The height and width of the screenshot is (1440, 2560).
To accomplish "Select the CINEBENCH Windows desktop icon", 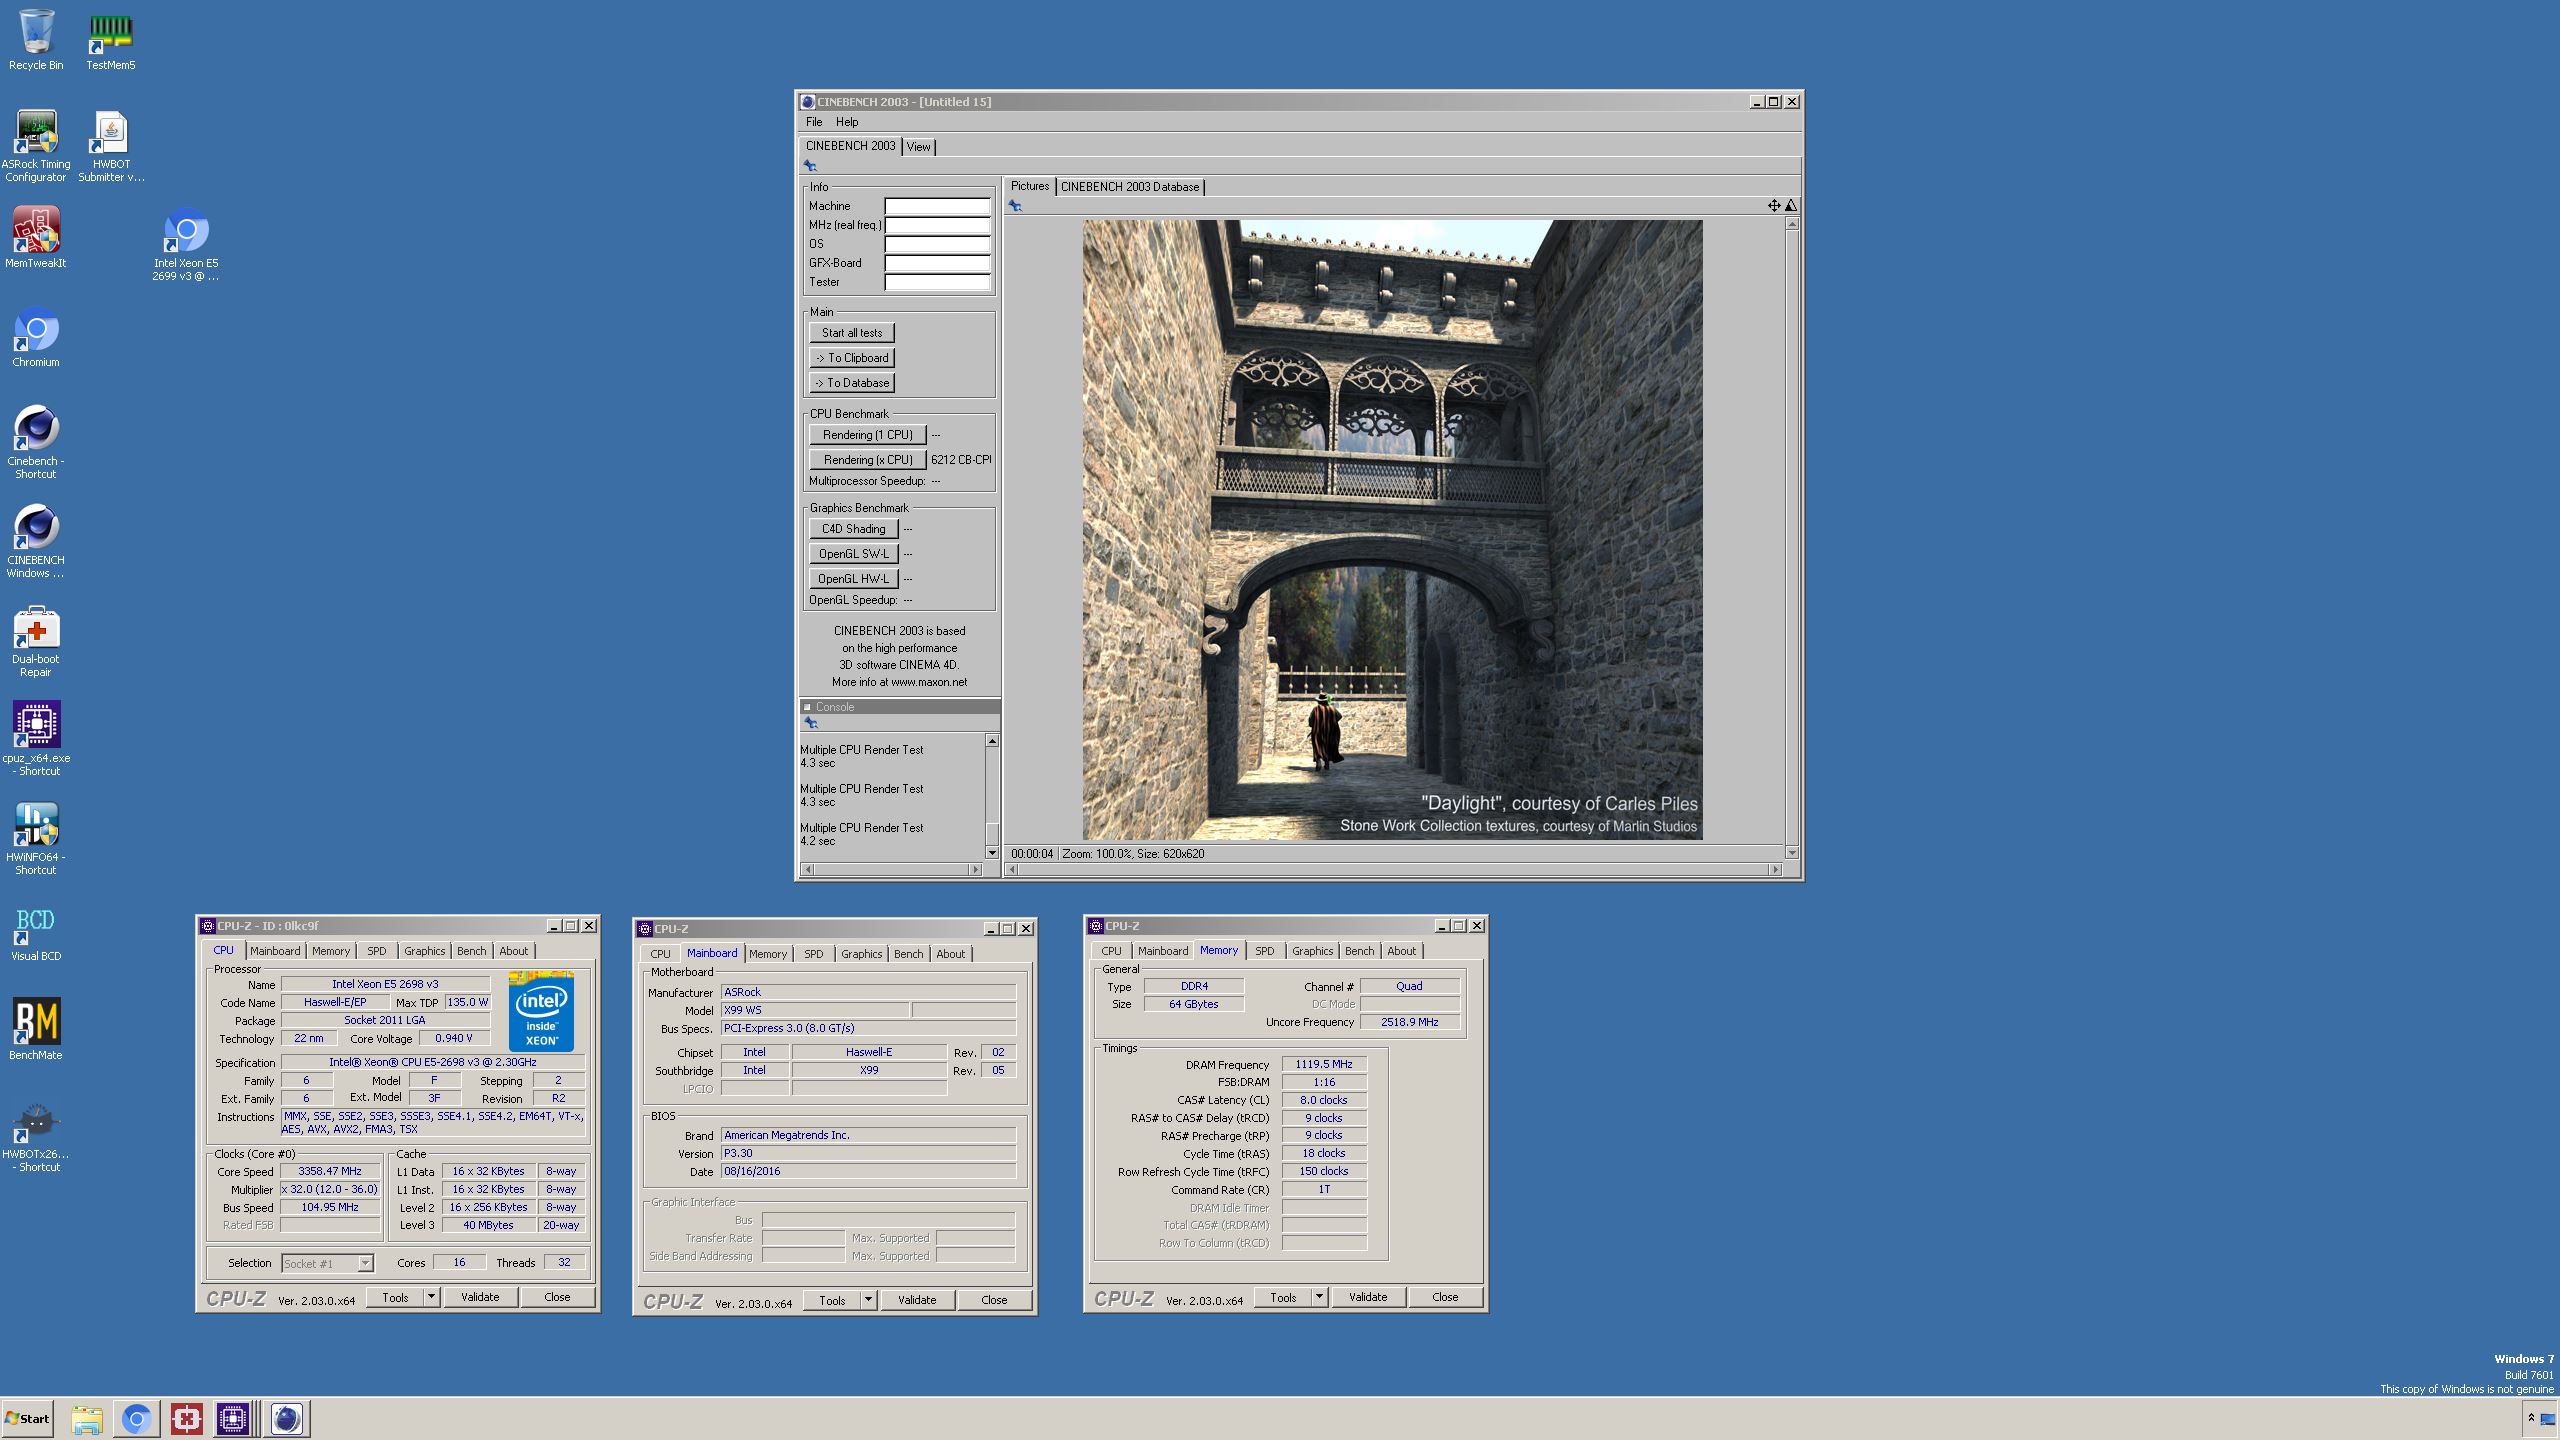I will [x=36, y=541].
